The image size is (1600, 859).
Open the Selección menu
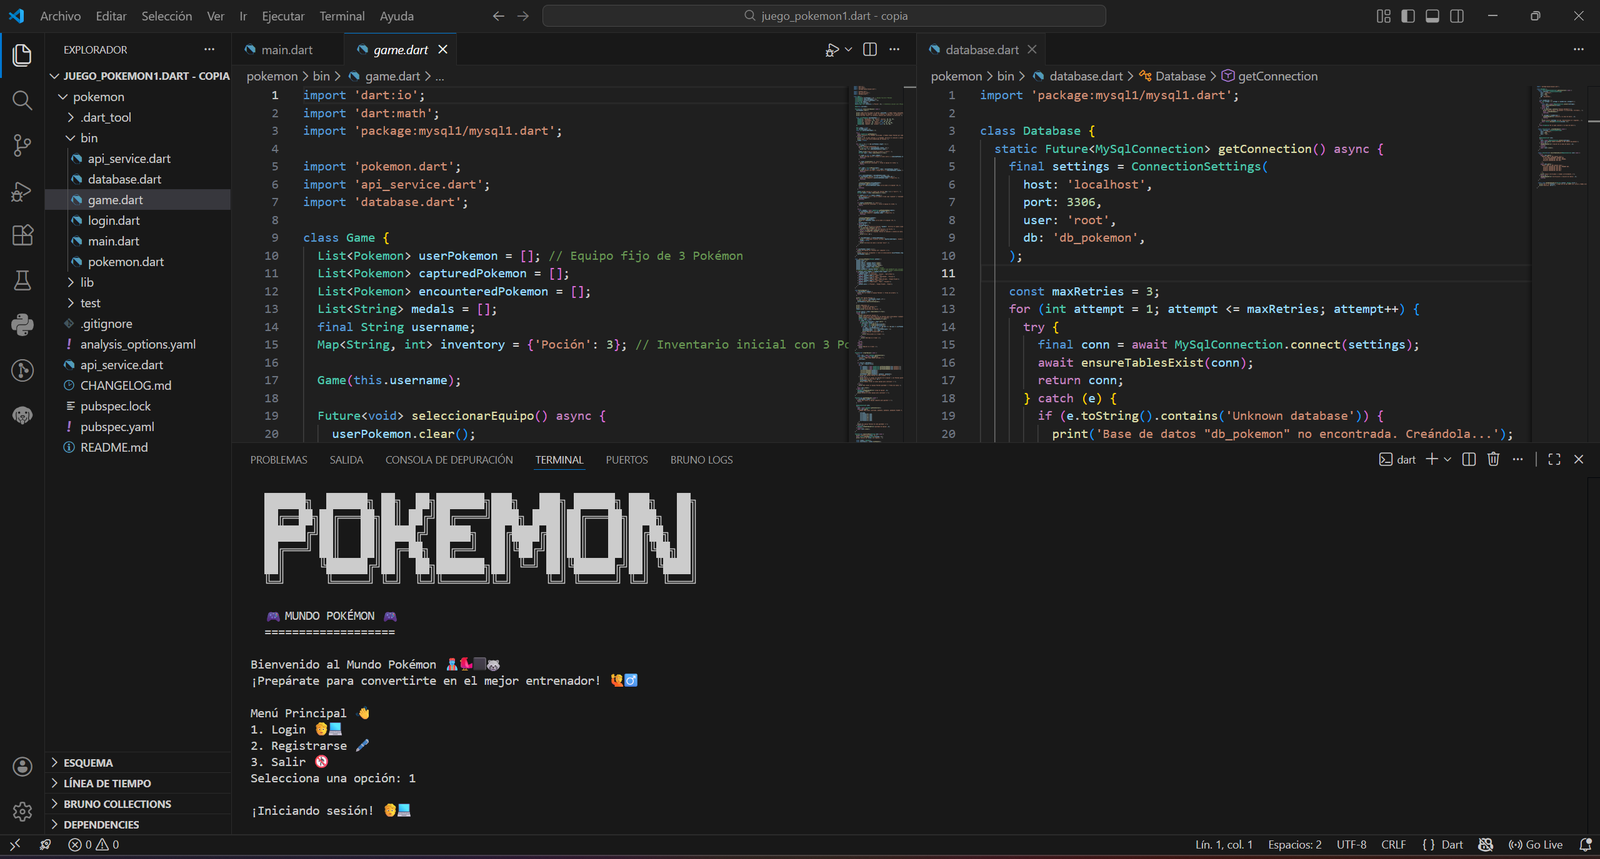[167, 16]
